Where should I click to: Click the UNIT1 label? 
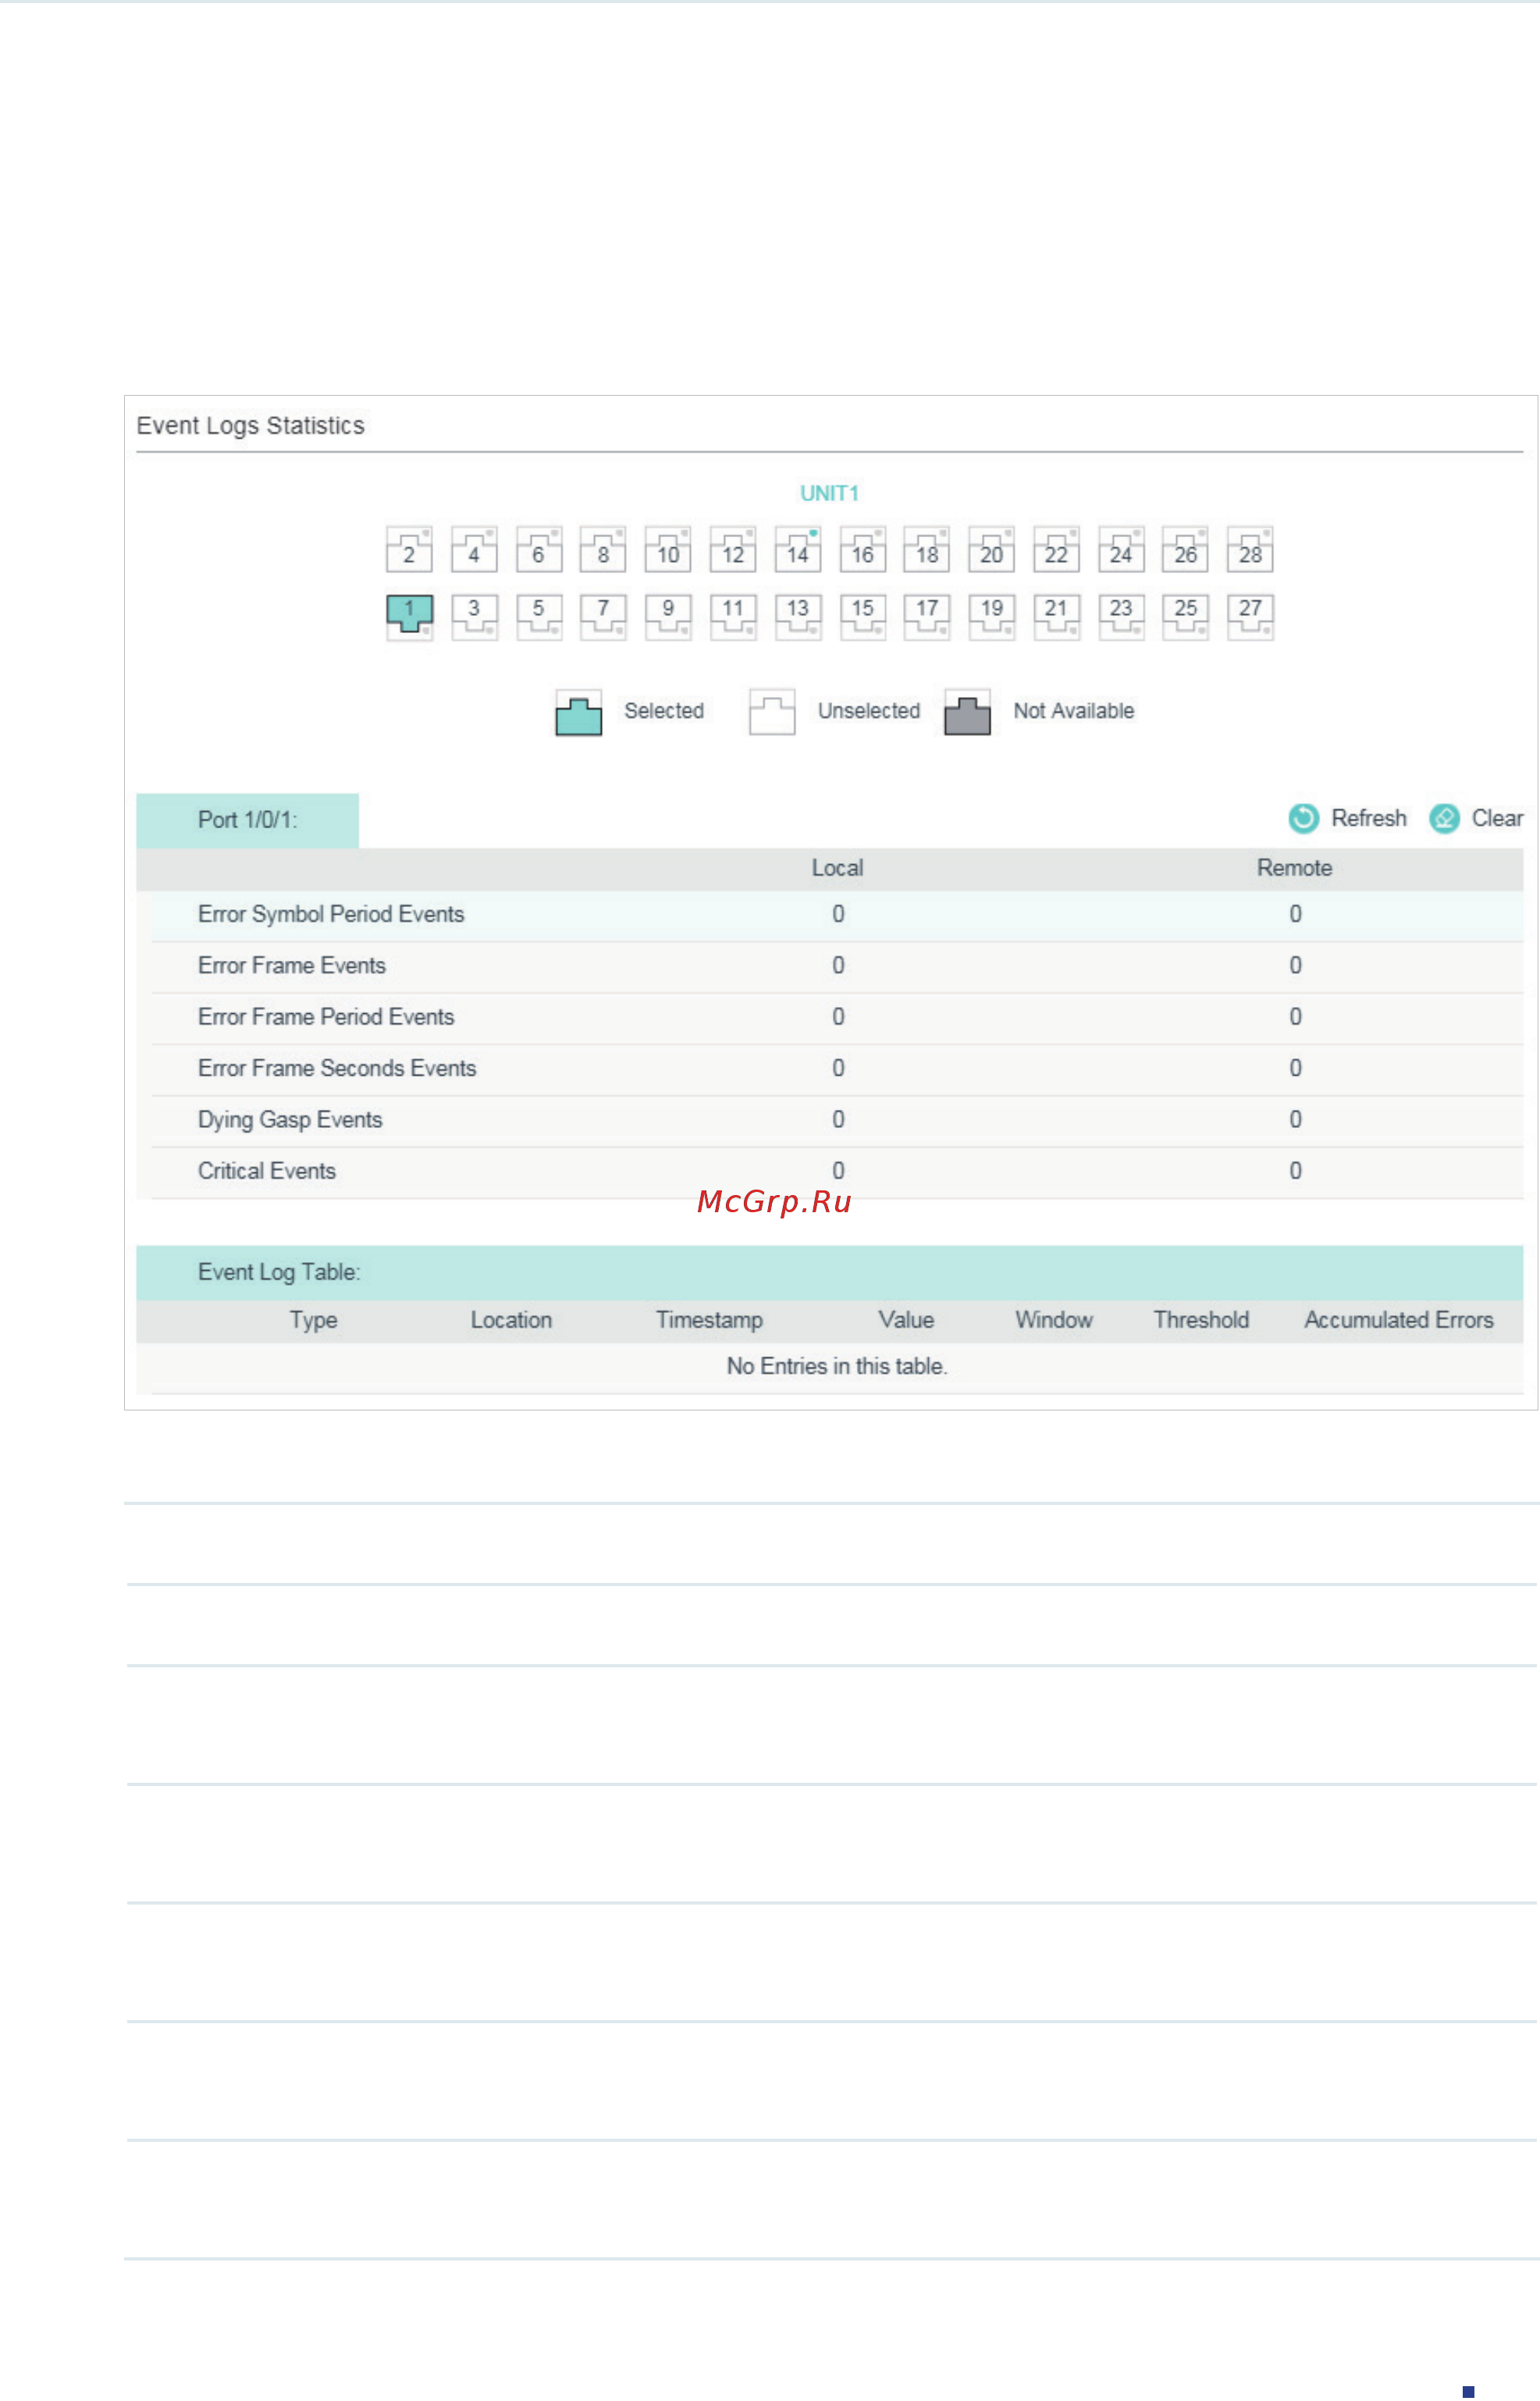[829, 493]
